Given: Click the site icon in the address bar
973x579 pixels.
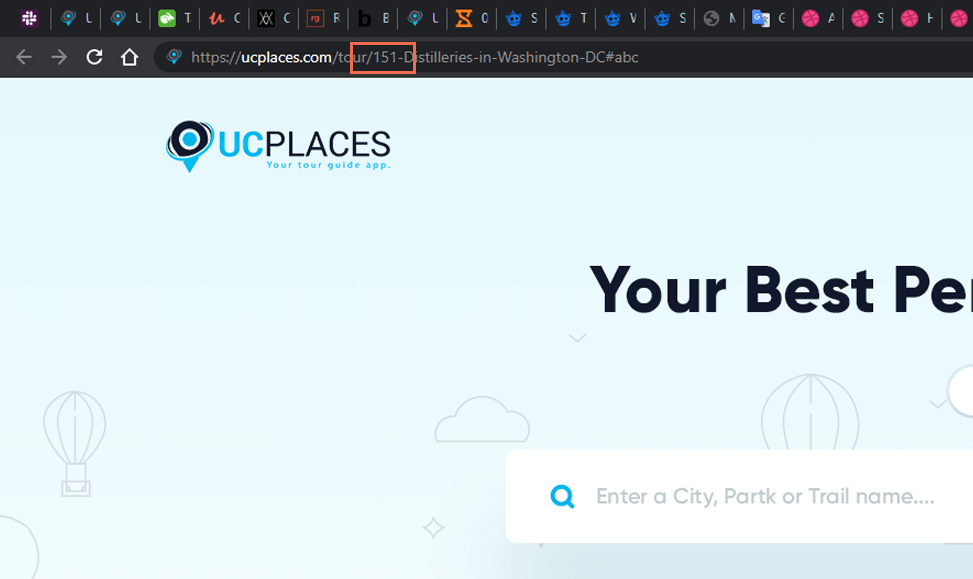Looking at the screenshot, I should (174, 56).
